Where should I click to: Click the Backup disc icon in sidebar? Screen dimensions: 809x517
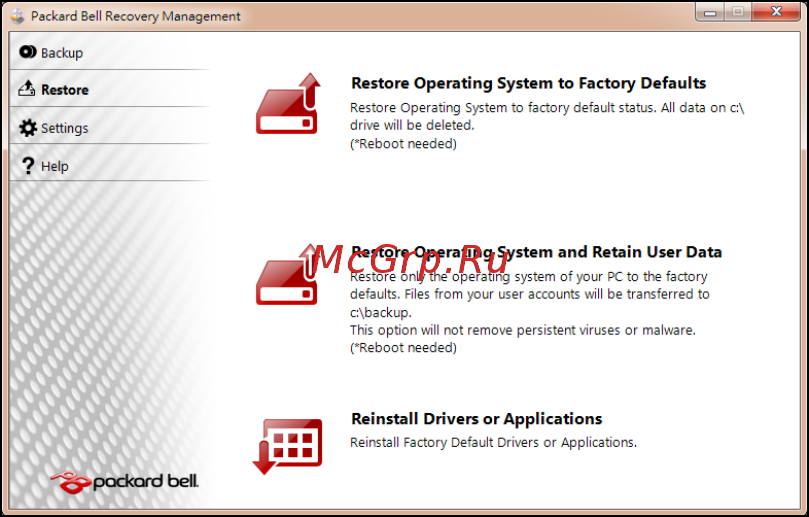coord(28,52)
